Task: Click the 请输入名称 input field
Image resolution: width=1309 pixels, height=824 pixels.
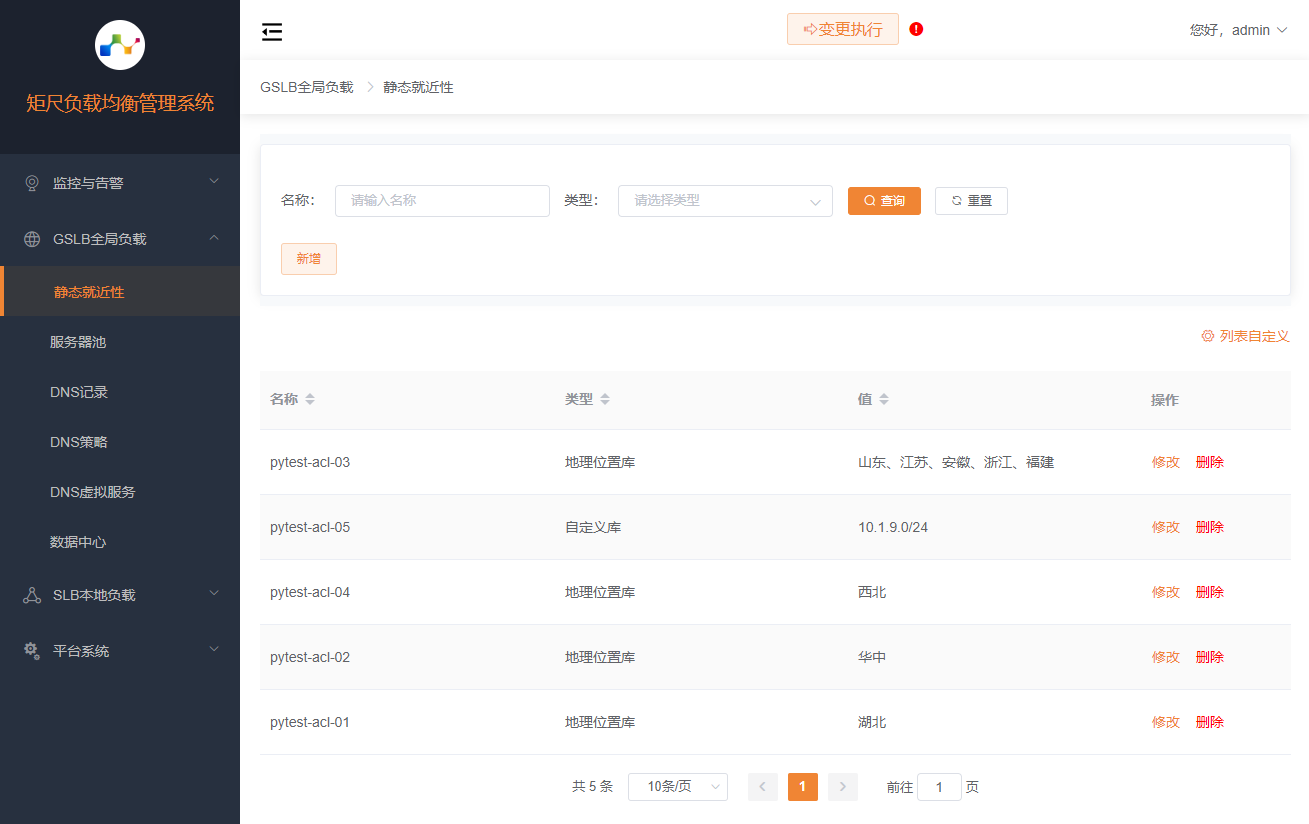Action: (442, 200)
